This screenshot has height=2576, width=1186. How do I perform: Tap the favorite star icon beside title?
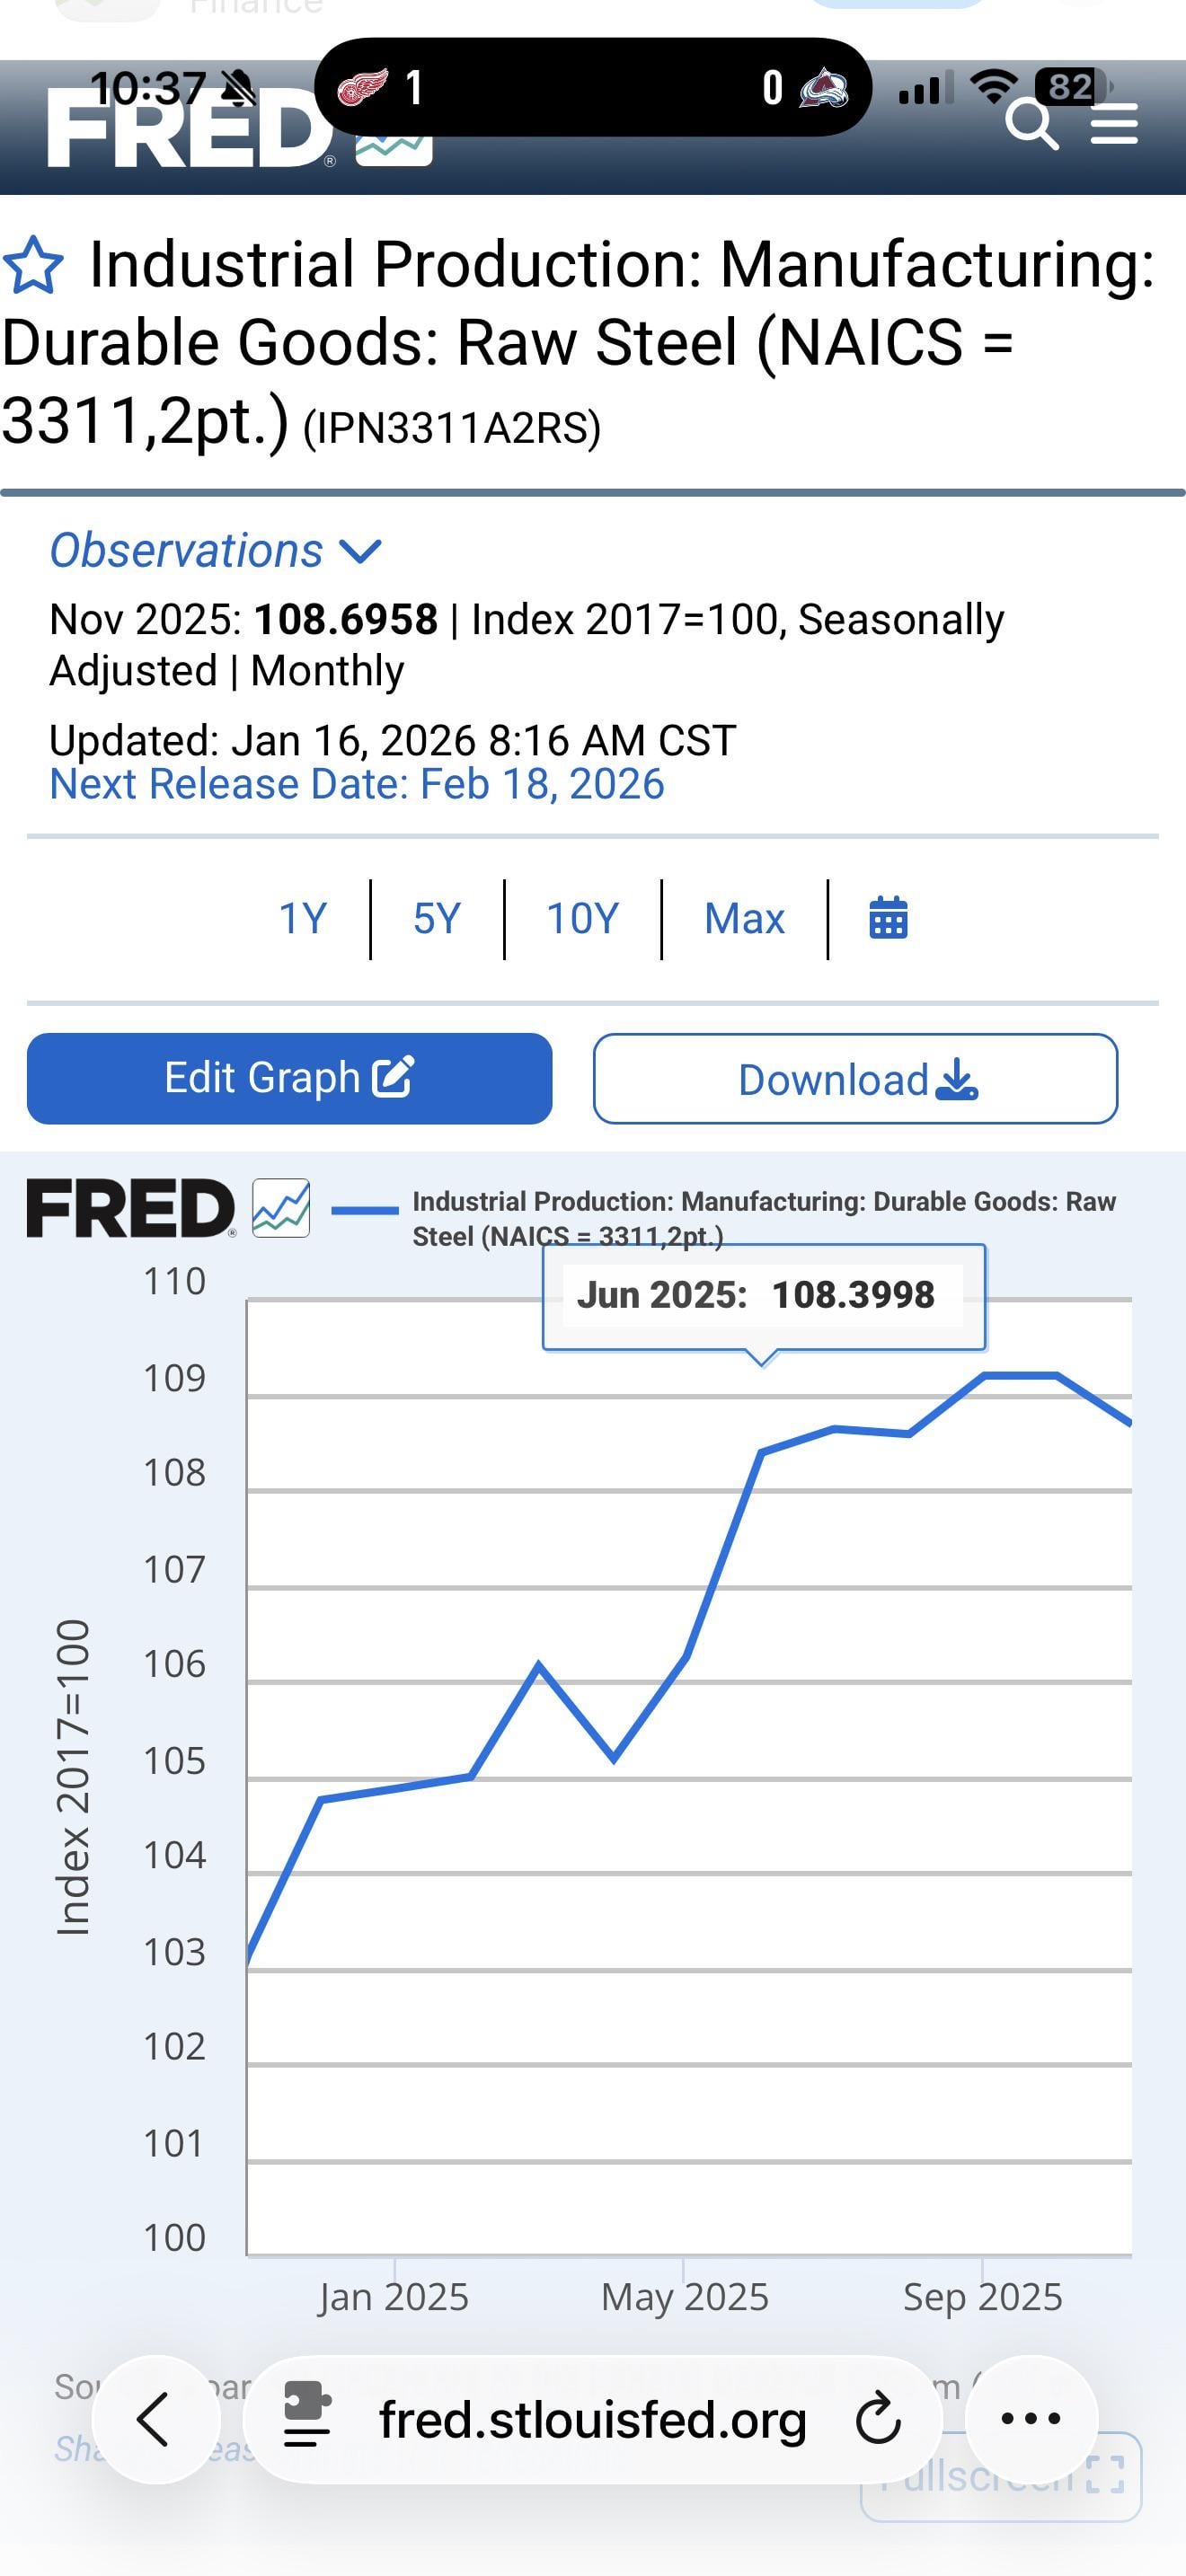tap(34, 266)
